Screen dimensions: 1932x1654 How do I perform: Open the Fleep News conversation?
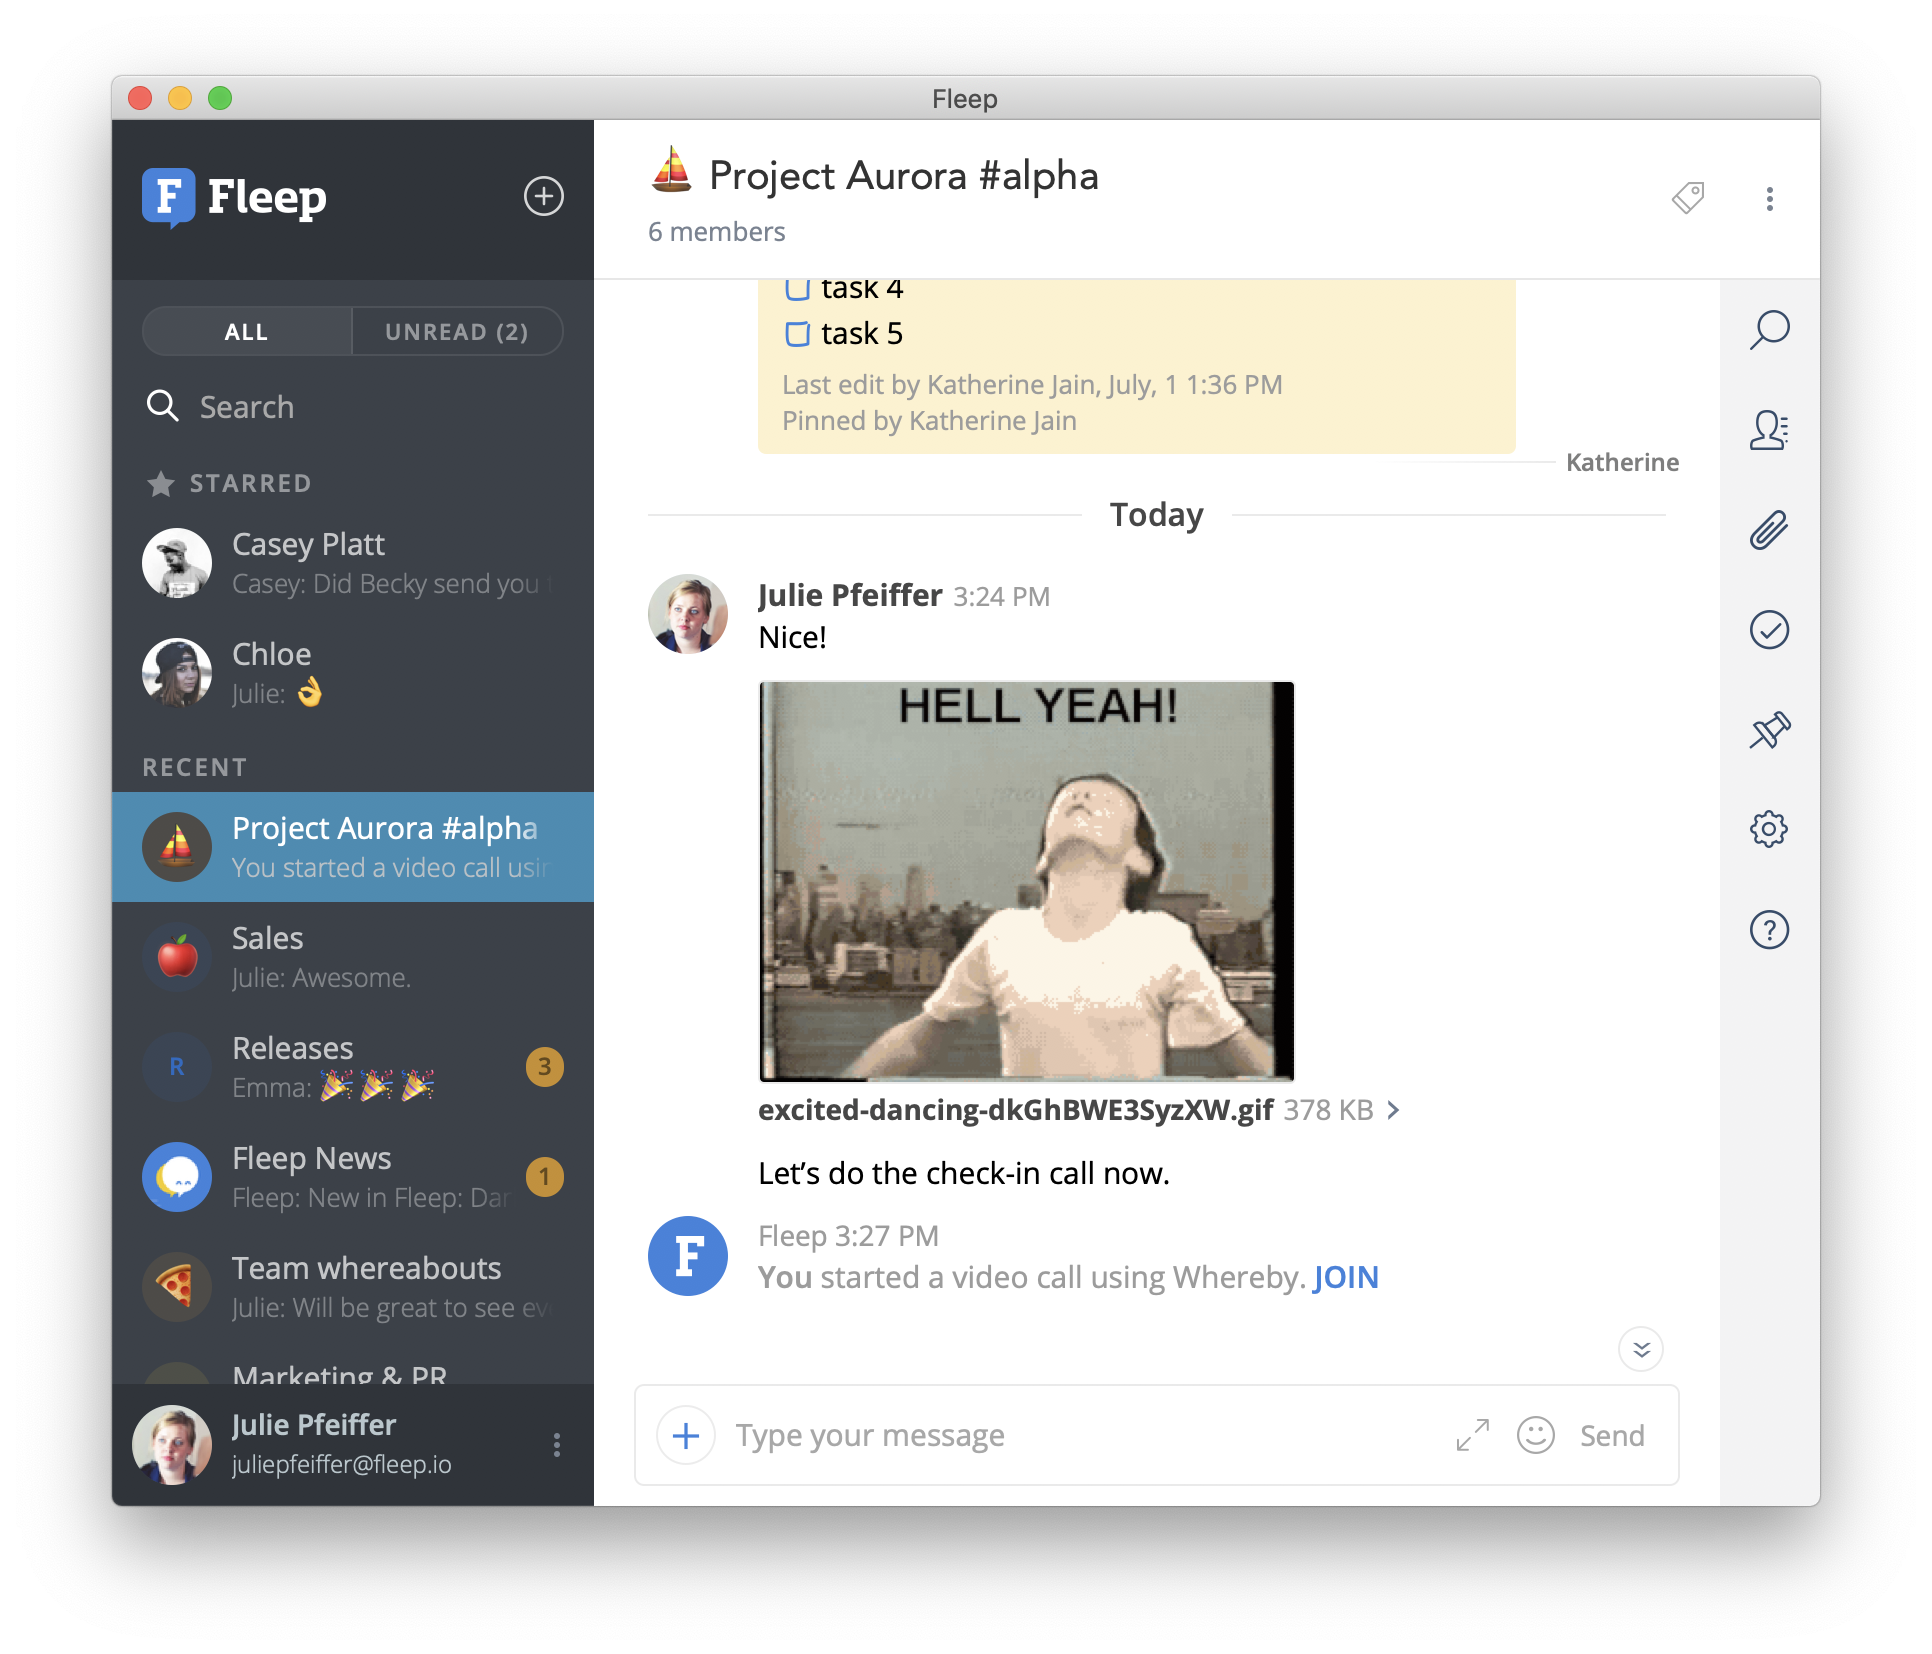(352, 1177)
